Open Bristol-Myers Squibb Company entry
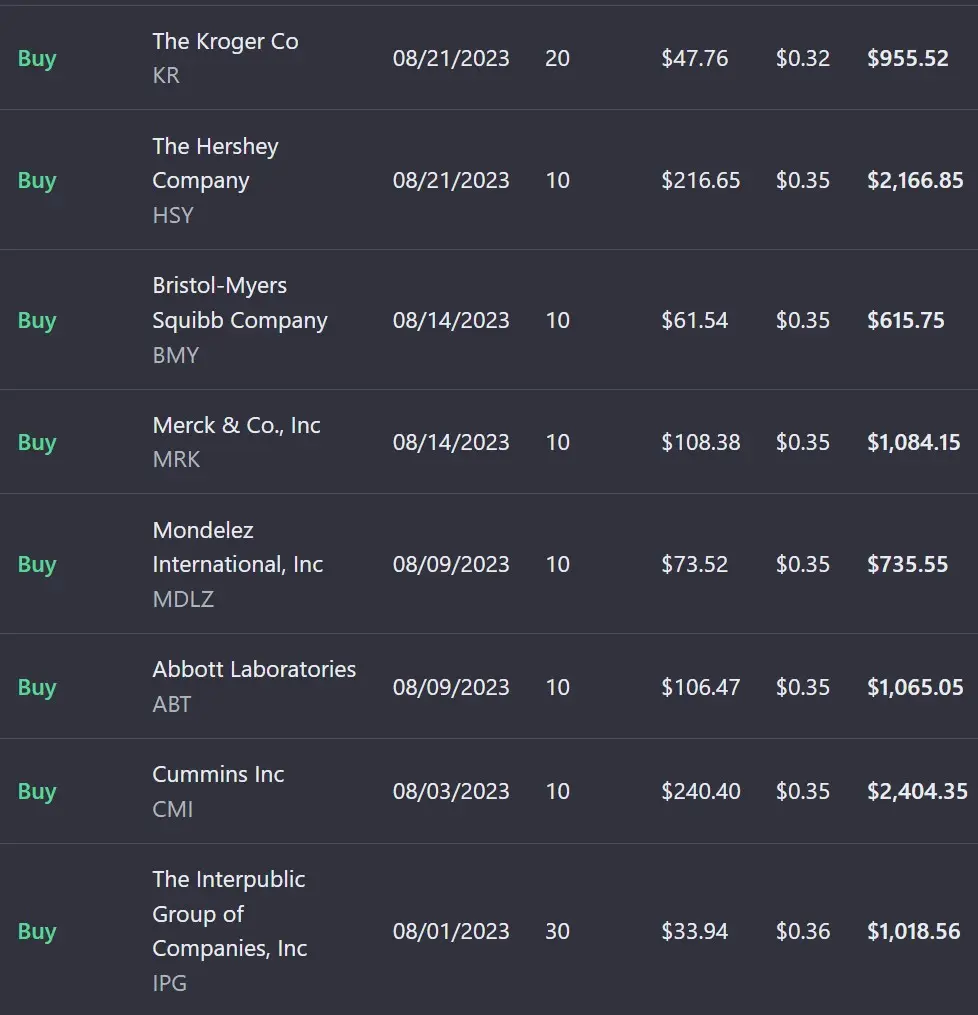This screenshot has width=978, height=1015. [240, 303]
